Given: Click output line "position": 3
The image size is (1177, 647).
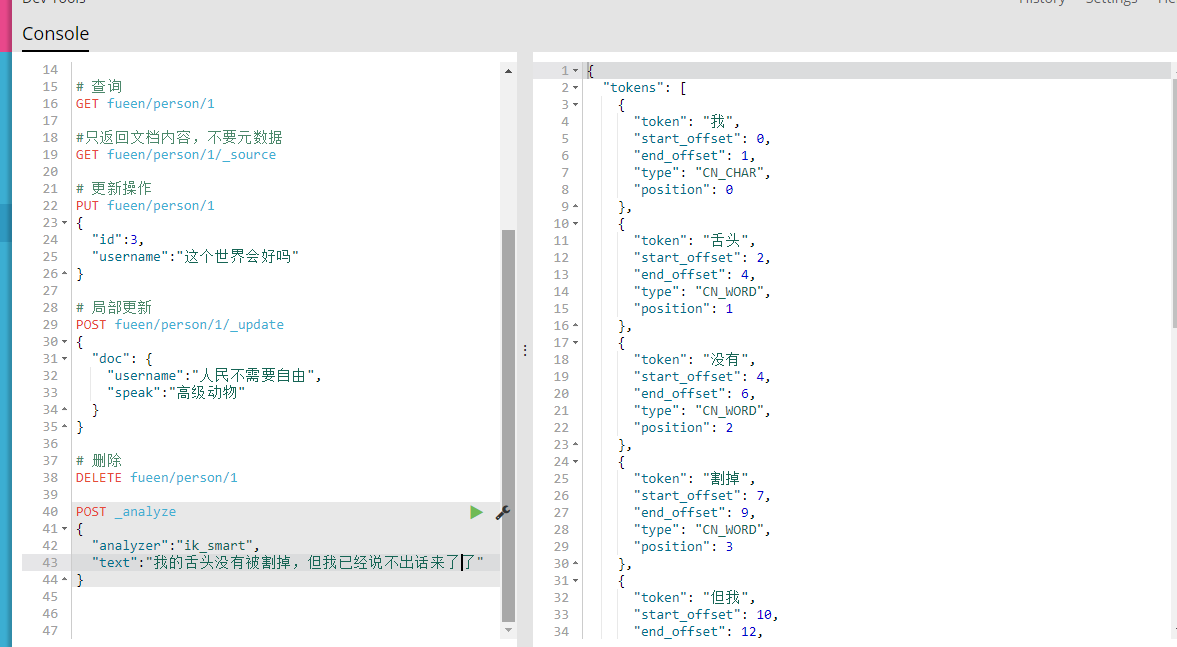Looking at the screenshot, I should coord(683,546).
